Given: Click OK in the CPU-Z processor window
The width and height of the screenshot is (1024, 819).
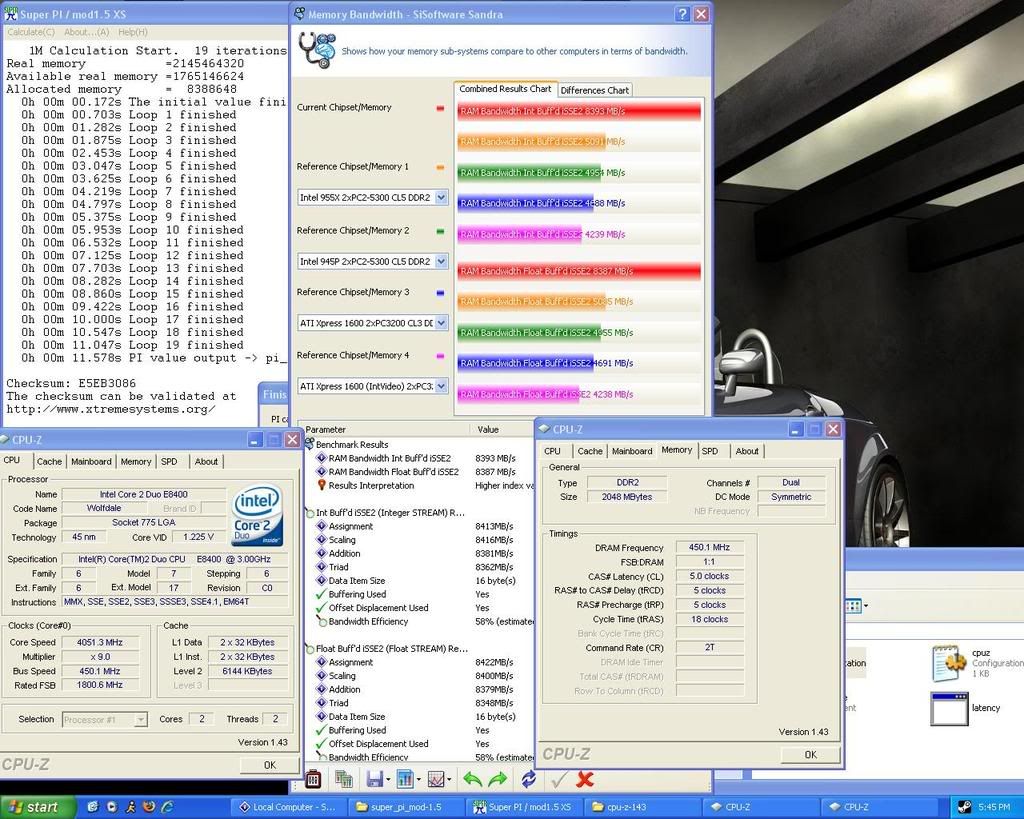Looking at the screenshot, I should tap(270, 765).
